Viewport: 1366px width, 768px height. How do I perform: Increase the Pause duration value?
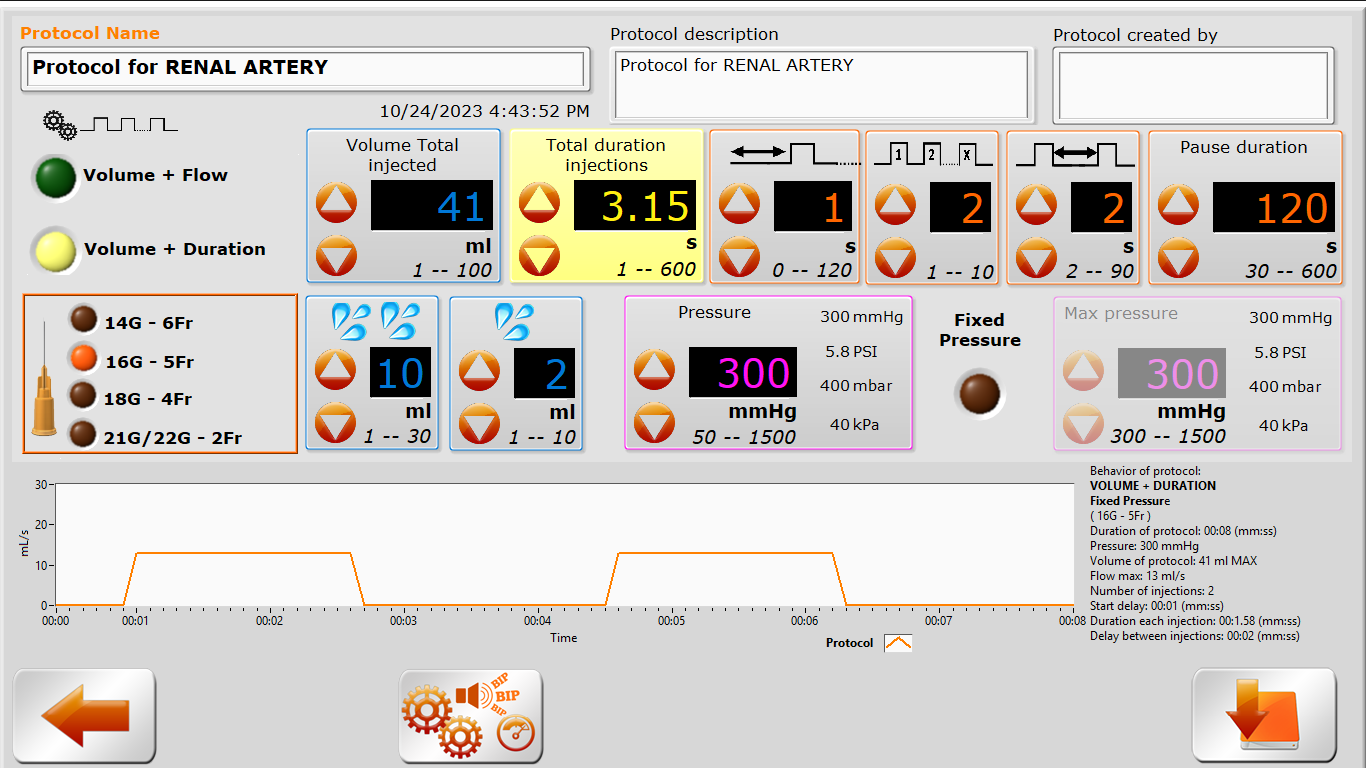[x=1178, y=204]
